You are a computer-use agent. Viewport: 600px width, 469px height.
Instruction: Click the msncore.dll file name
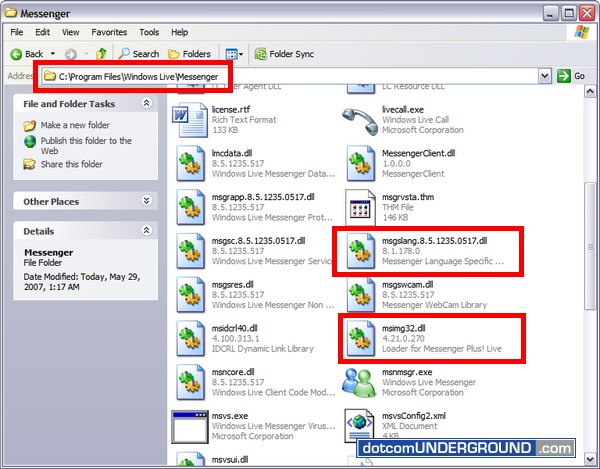(233, 372)
